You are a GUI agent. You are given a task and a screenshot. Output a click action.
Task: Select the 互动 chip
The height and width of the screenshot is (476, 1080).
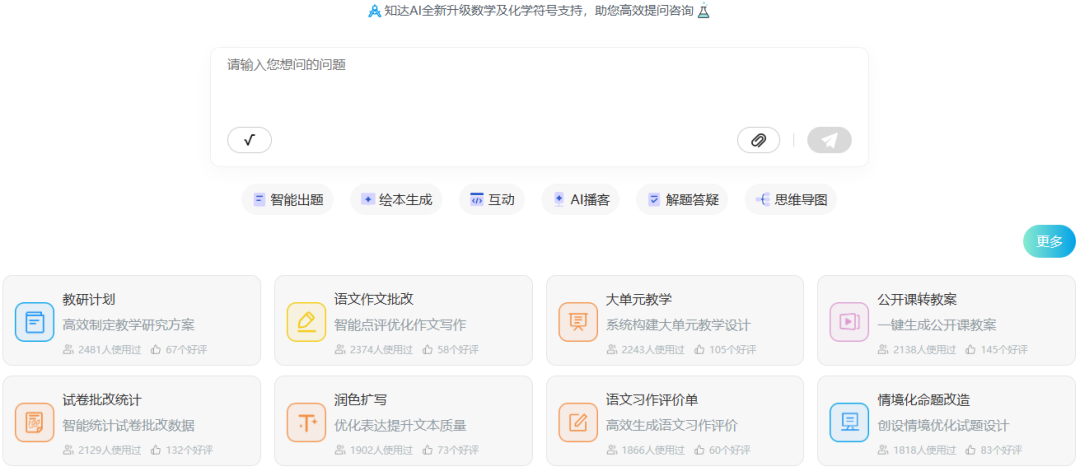[492, 200]
